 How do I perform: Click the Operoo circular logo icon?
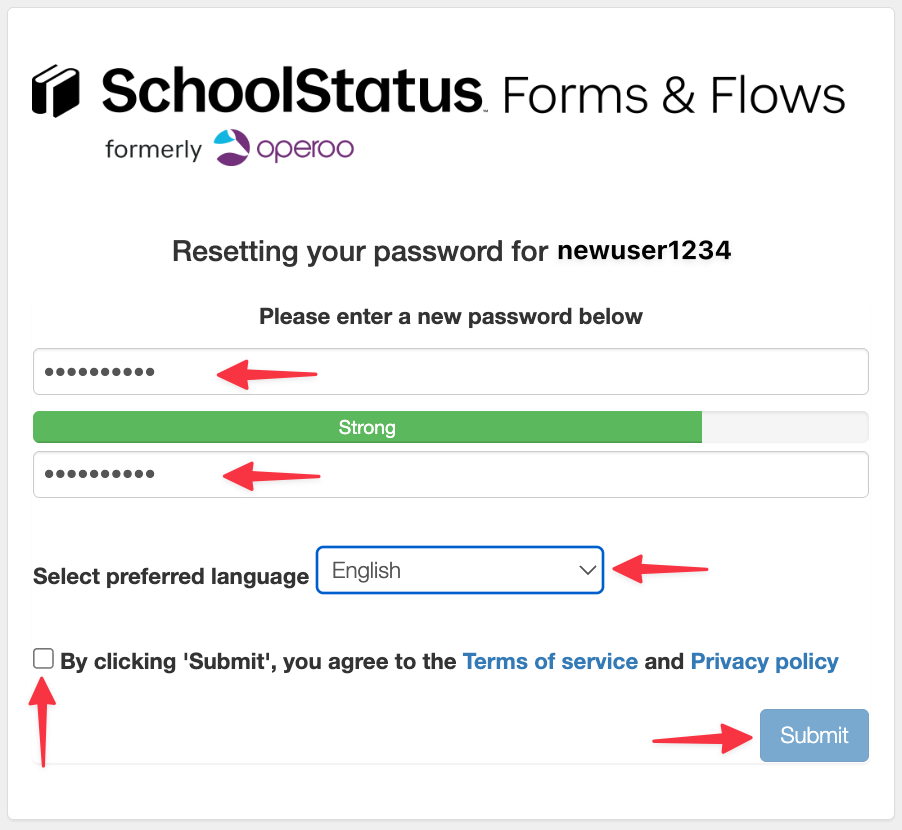pyautogui.click(x=231, y=147)
